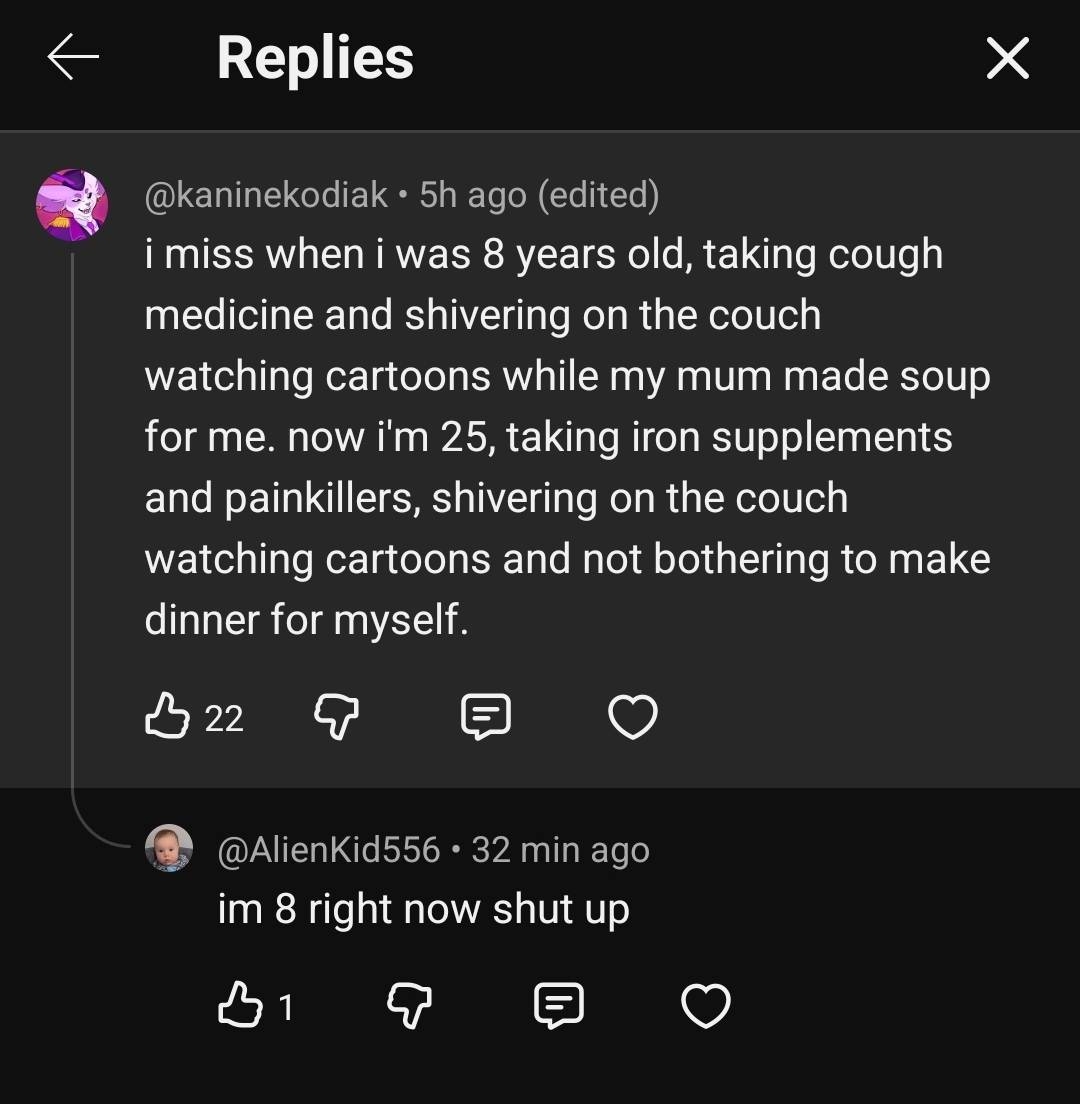Screen dimensions: 1080x1104
Task: Visit the @AlienKid556 channel username link
Action: [x=329, y=849]
